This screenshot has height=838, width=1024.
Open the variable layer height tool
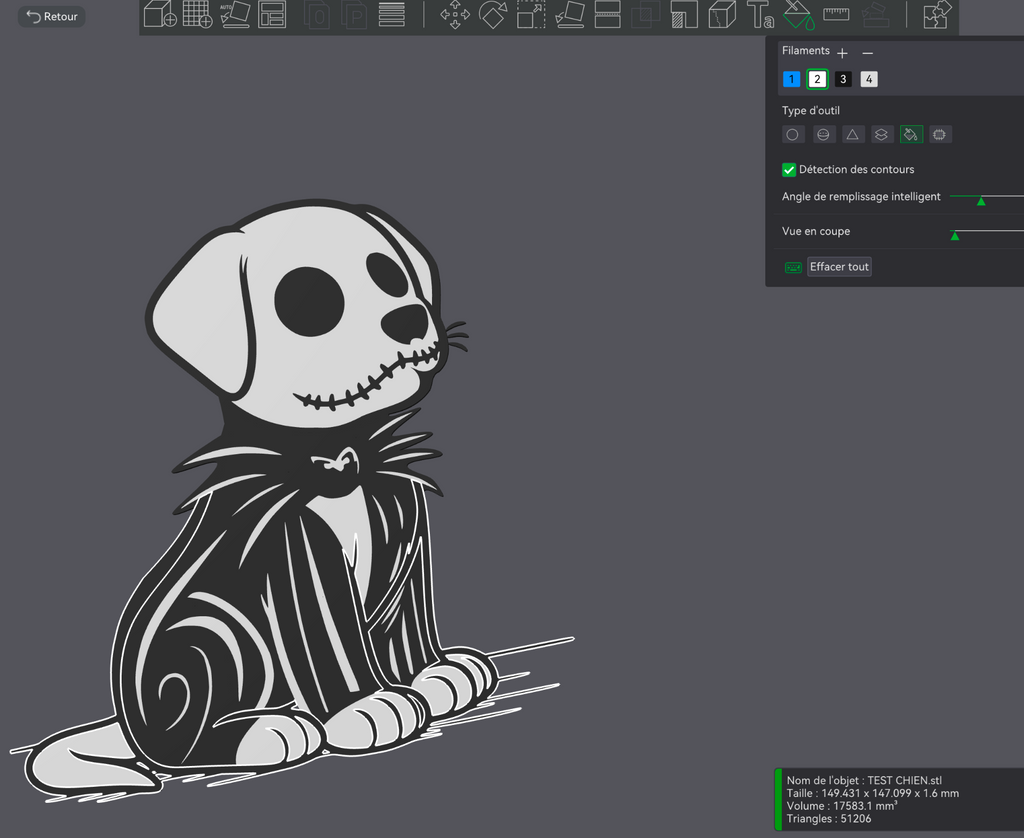pos(392,14)
